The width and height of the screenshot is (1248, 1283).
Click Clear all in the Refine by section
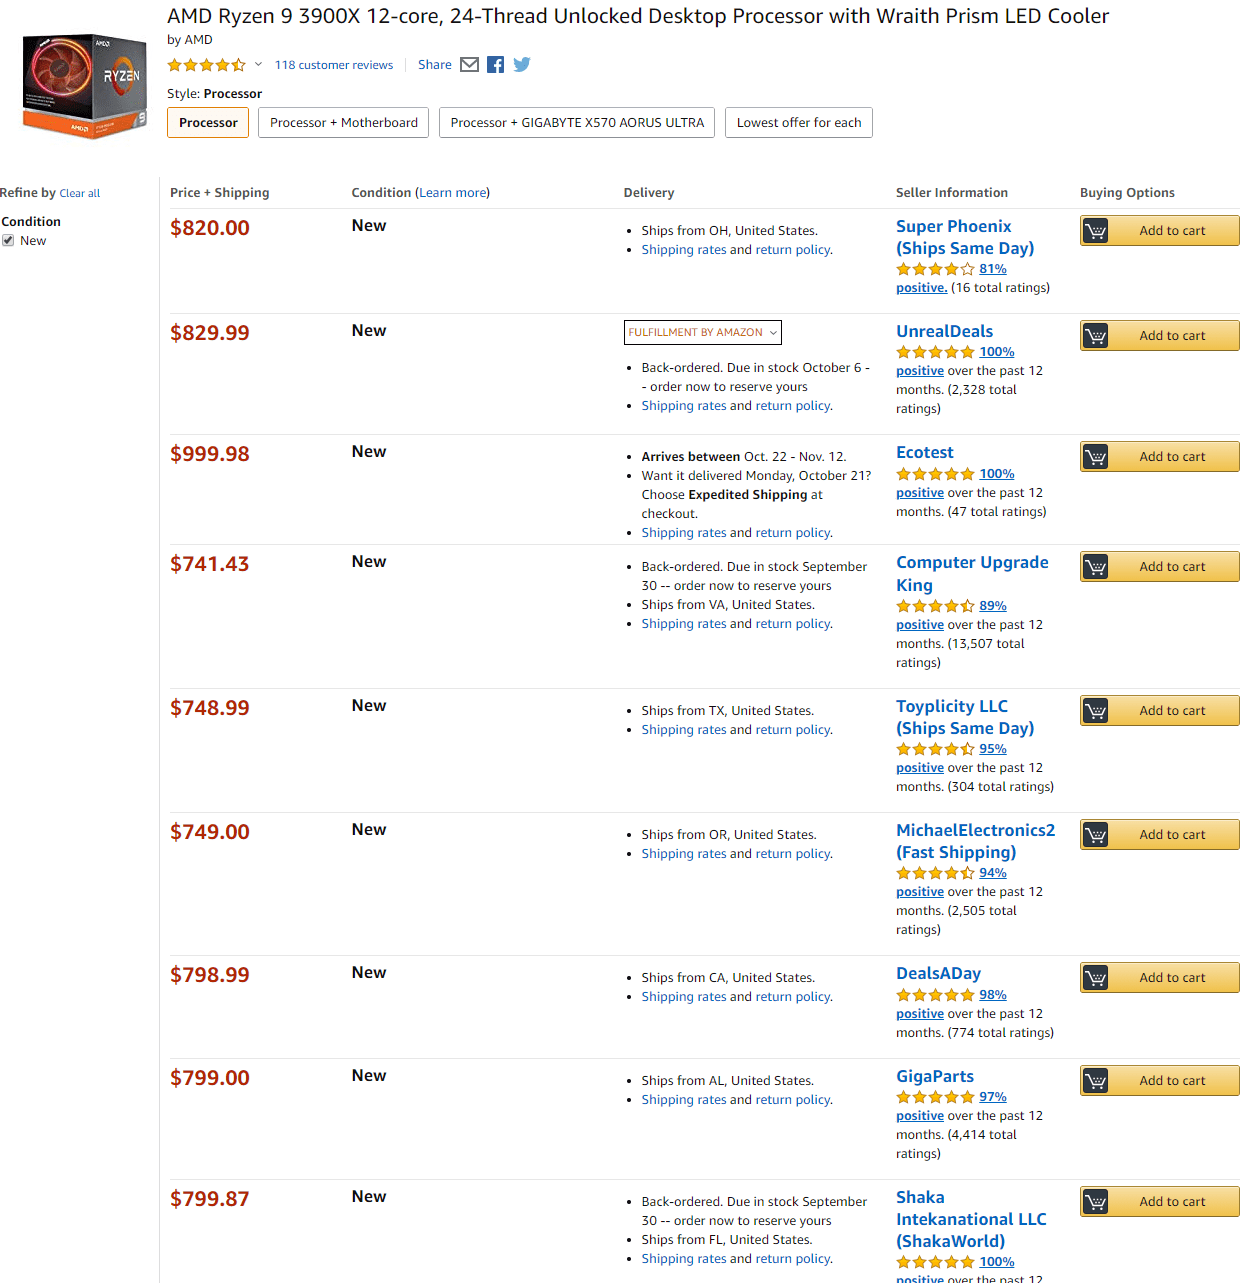pos(79,193)
